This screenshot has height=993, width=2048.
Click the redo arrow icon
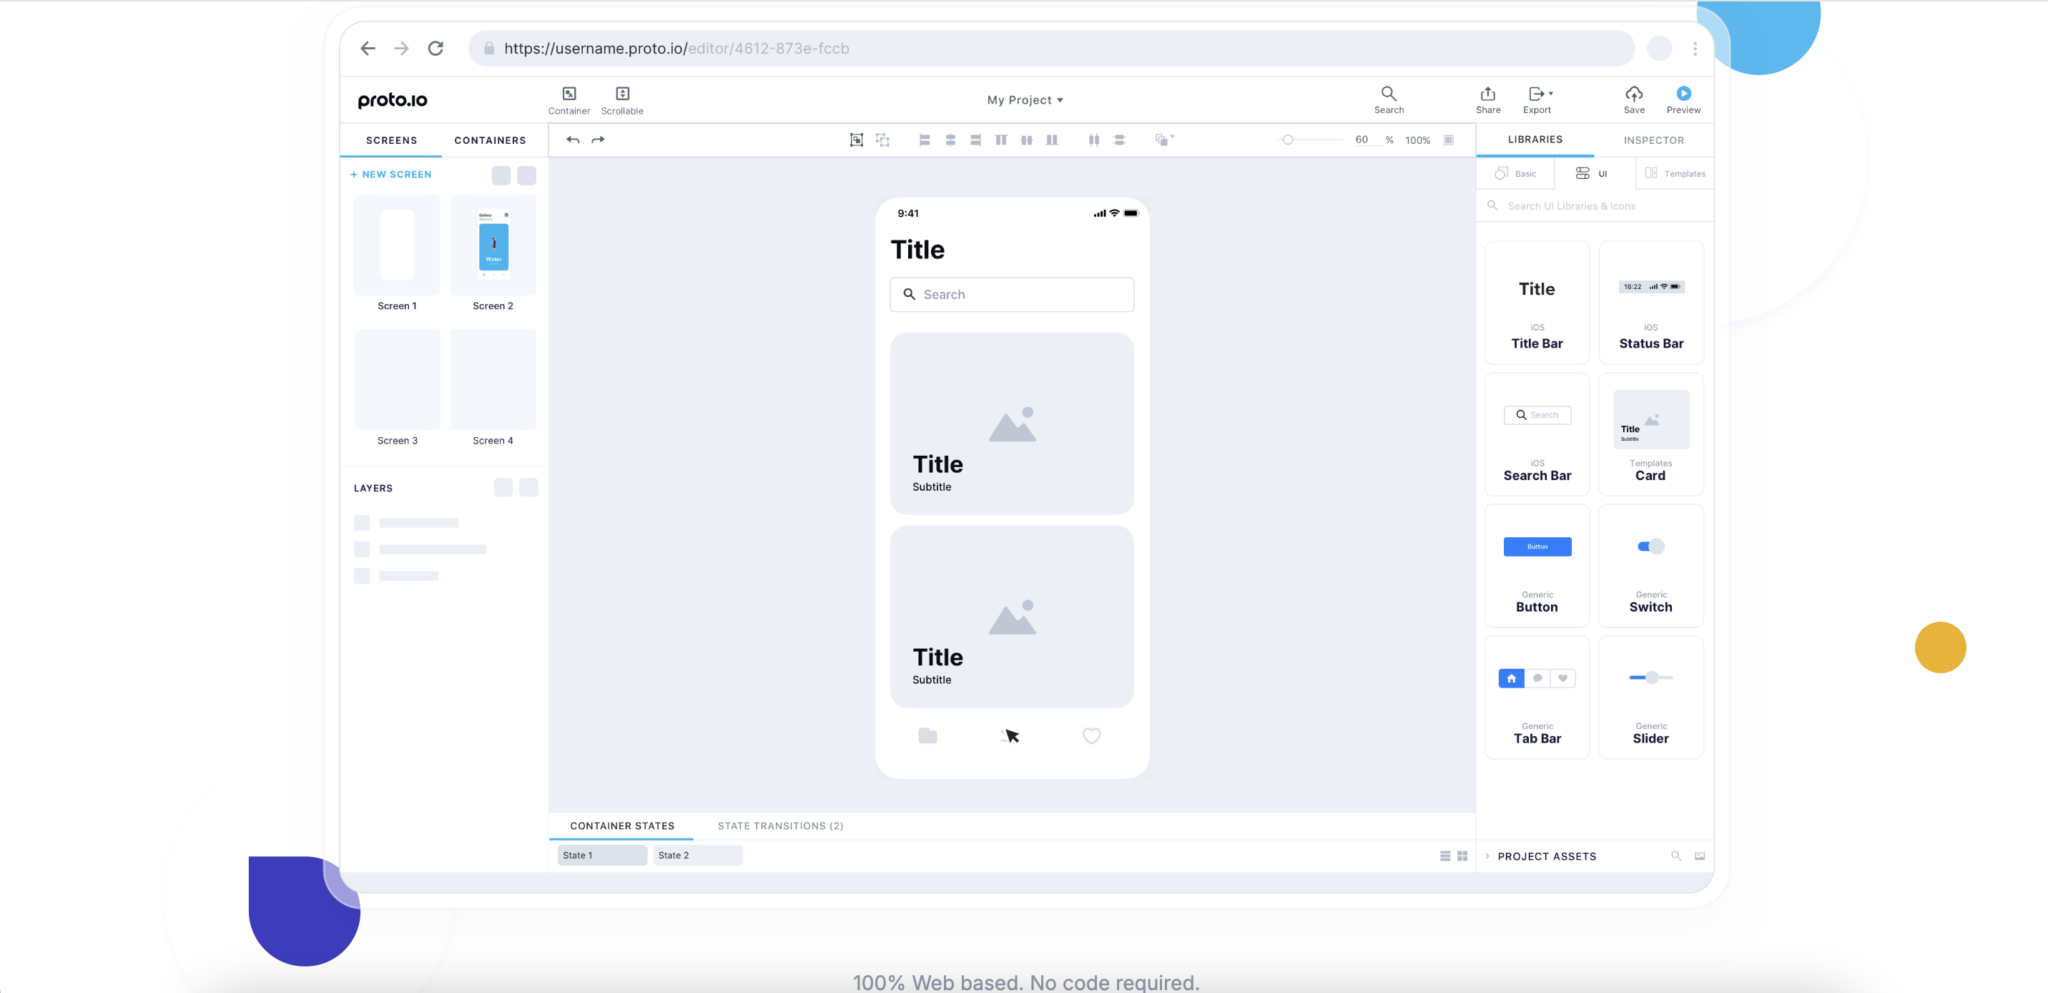(598, 140)
